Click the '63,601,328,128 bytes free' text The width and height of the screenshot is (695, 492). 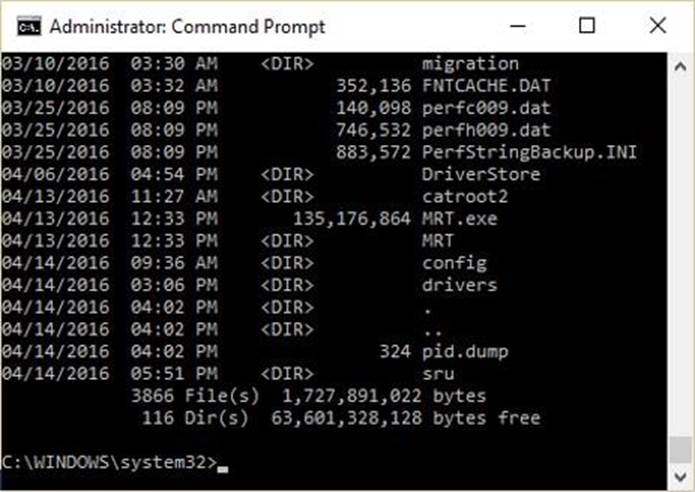406,417
